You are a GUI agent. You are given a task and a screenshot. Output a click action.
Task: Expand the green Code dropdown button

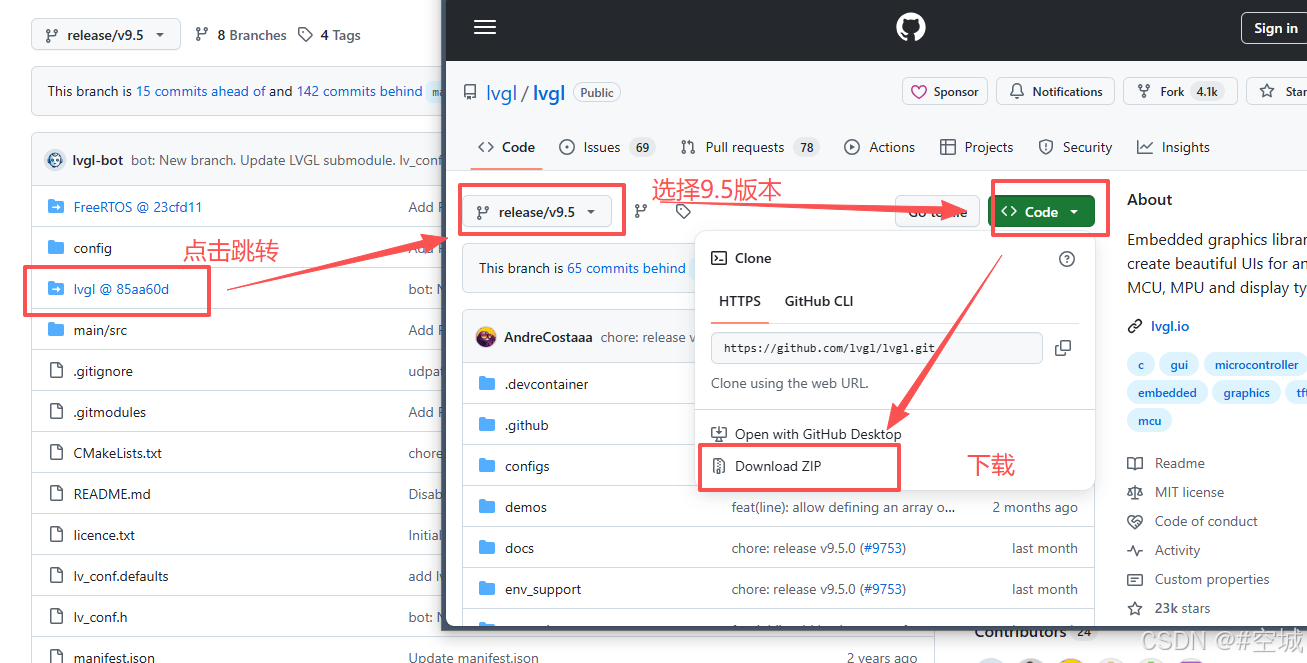1041,211
